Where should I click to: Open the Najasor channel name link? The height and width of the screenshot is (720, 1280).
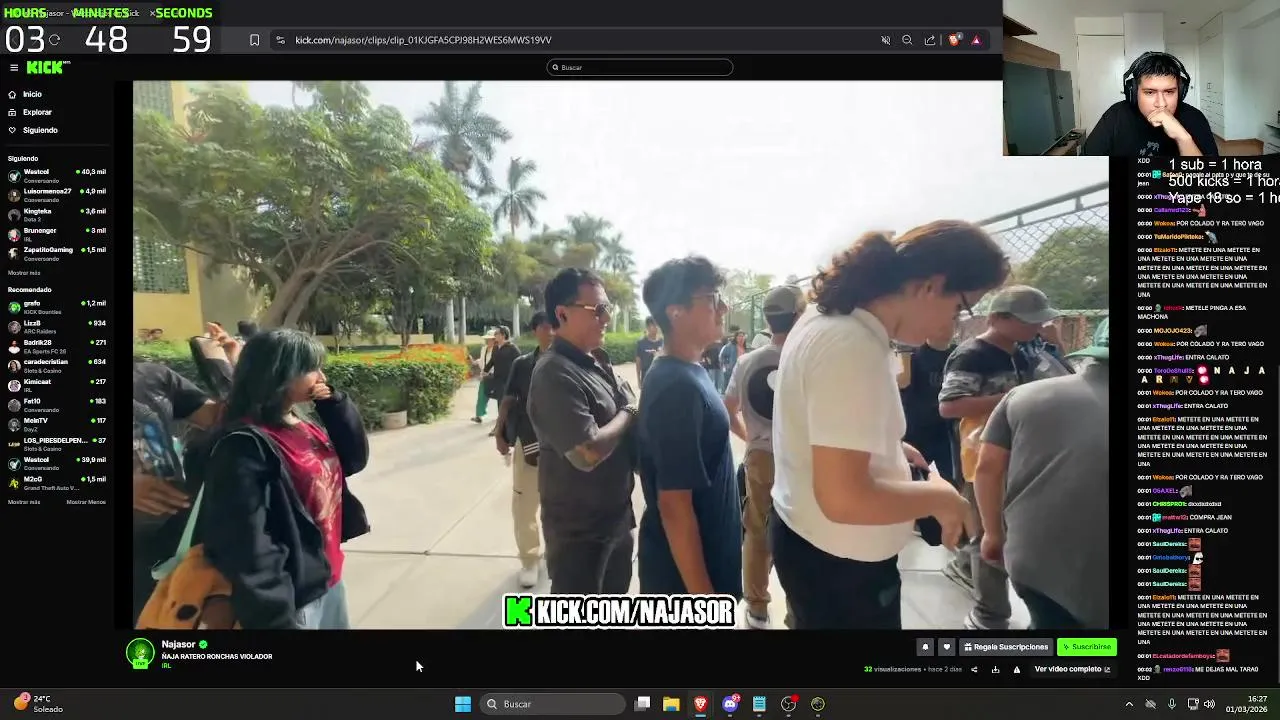(x=179, y=645)
